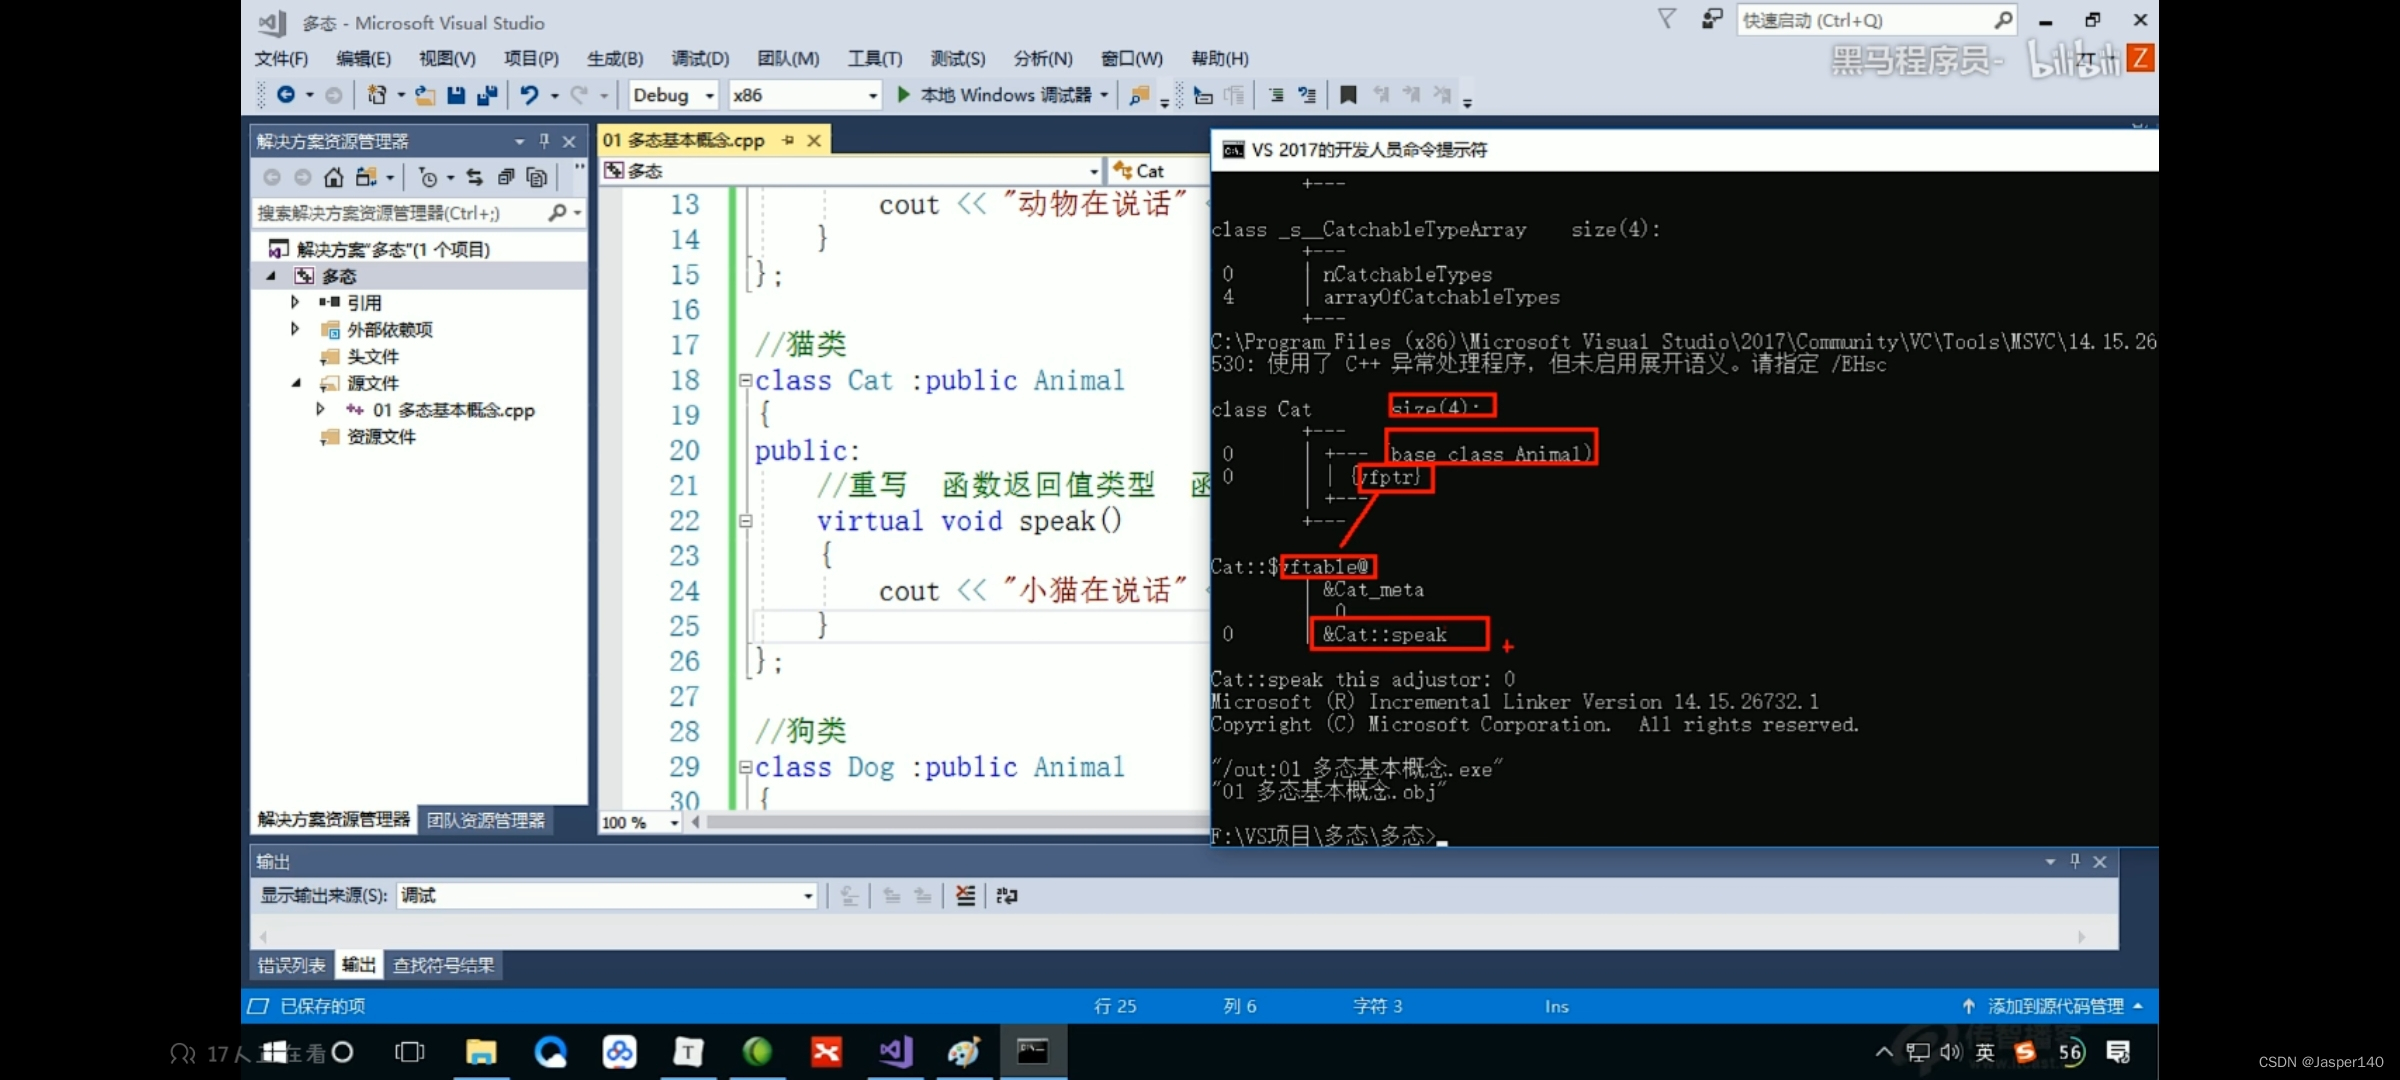The width and height of the screenshot is (2400, 1080).
Task: Click the feedback icon in title bar
Action: click(1712, 19)
